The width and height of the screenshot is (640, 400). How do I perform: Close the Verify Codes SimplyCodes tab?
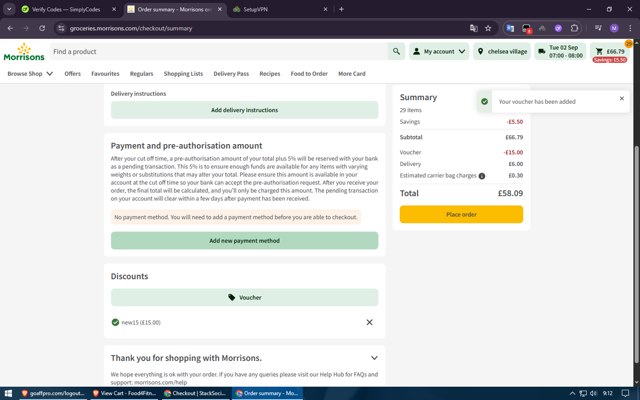[114, 9]
